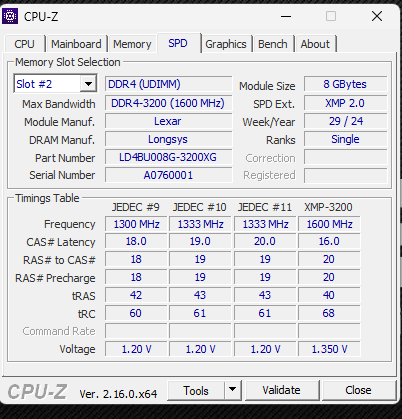This screenshot has height=419, width=402.
Task: Select the SPD tab
Action: pyautogui.click(x=178, y=43)
